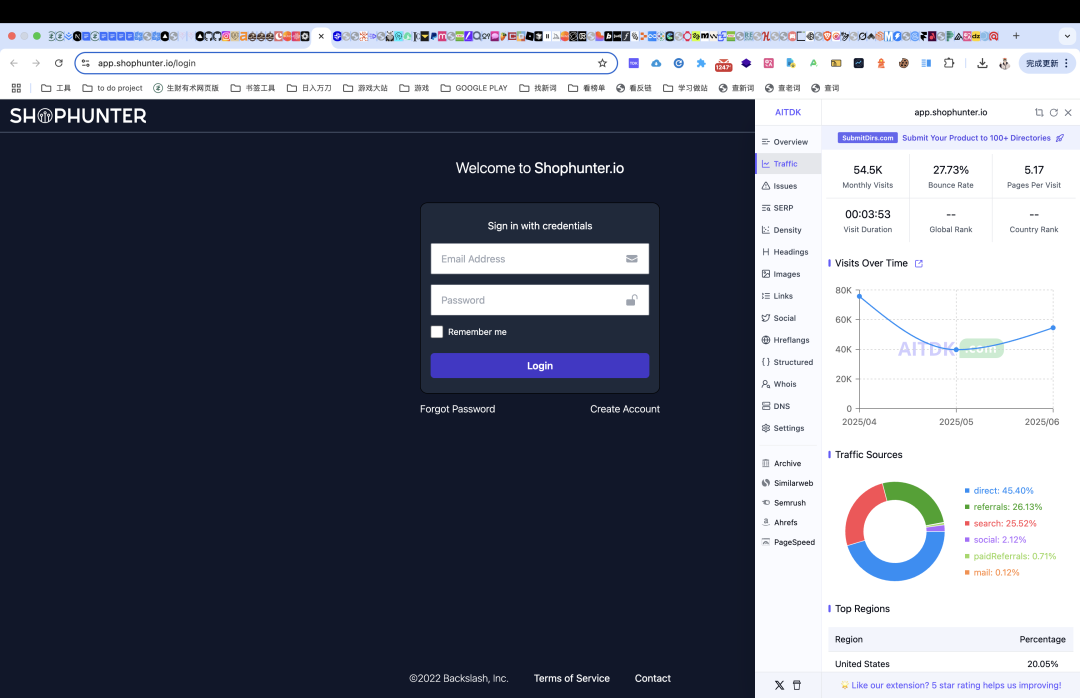Open the browser Downloads icon
Screen dimensions: 1080x698
[x=982, y=63]
